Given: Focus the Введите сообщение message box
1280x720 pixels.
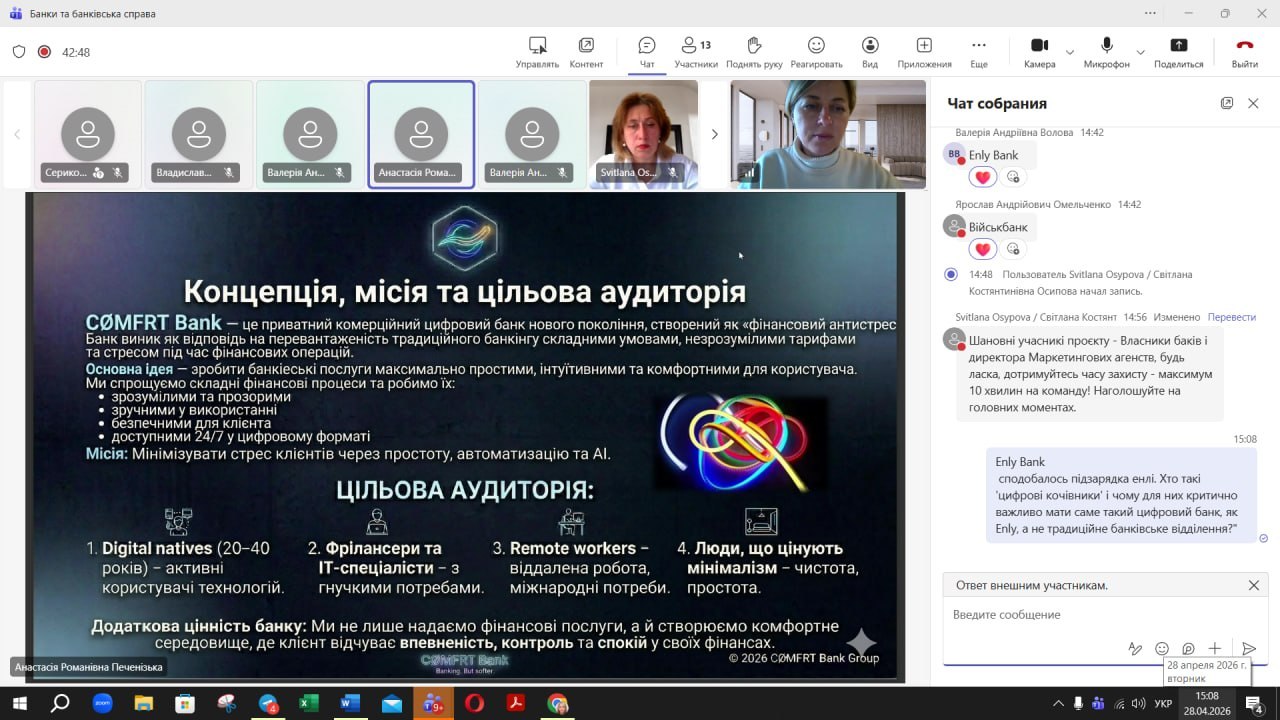Looking at the screenshot, I should tap(1105, 615).
